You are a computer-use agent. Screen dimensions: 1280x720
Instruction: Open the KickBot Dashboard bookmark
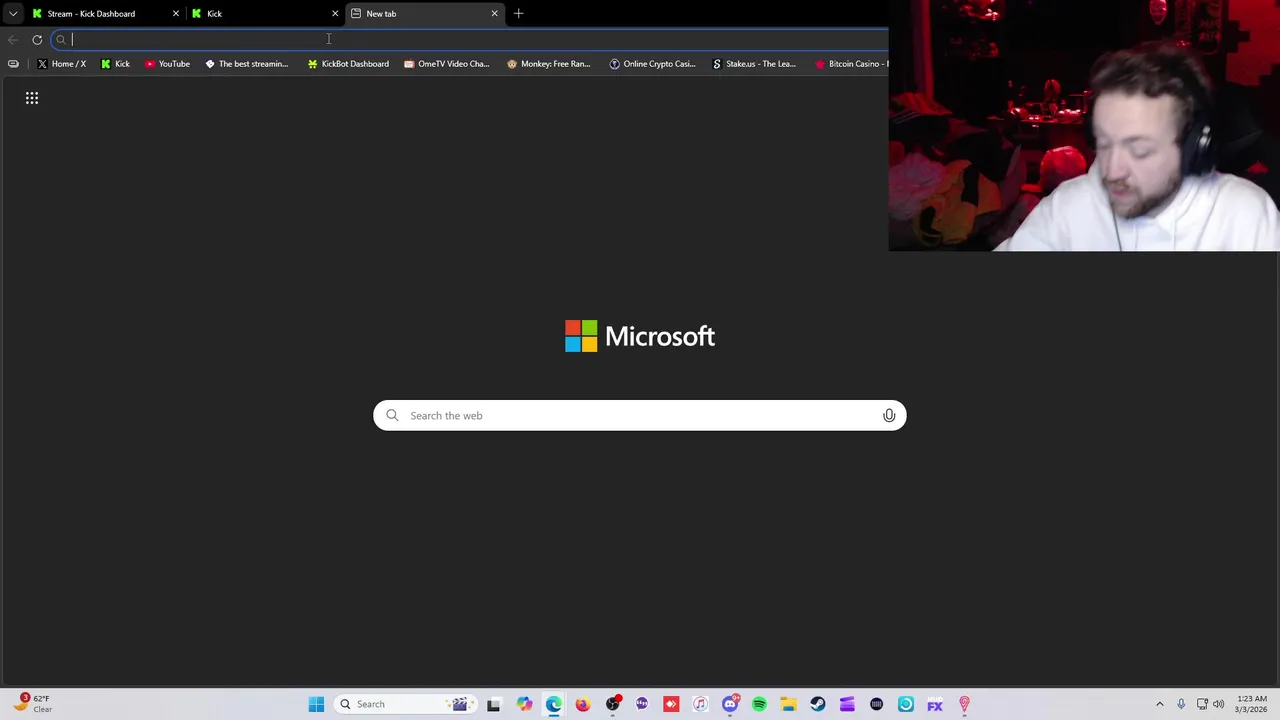(x=348, y=64)
